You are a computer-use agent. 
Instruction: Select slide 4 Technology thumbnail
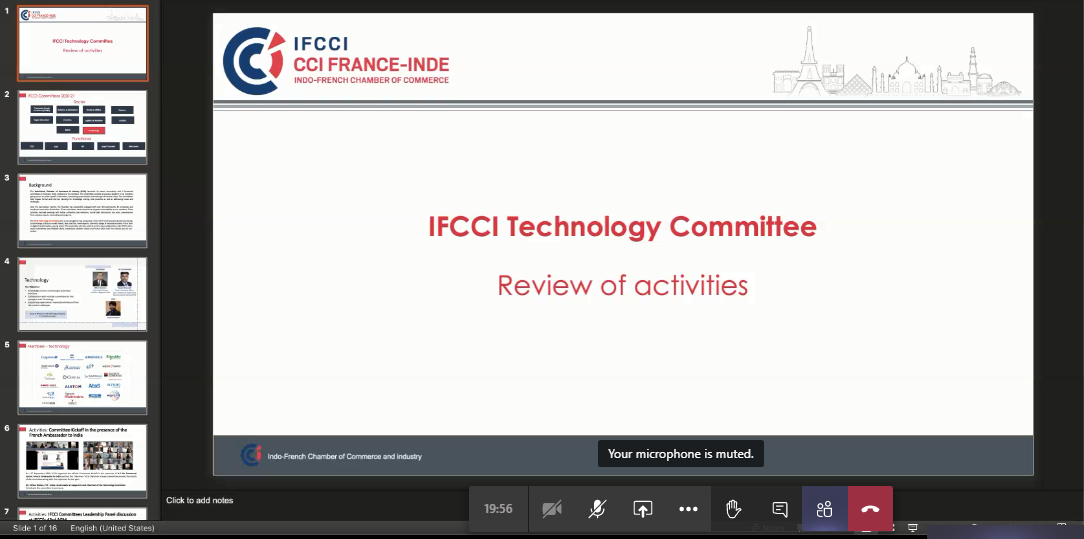click(84, 294)
